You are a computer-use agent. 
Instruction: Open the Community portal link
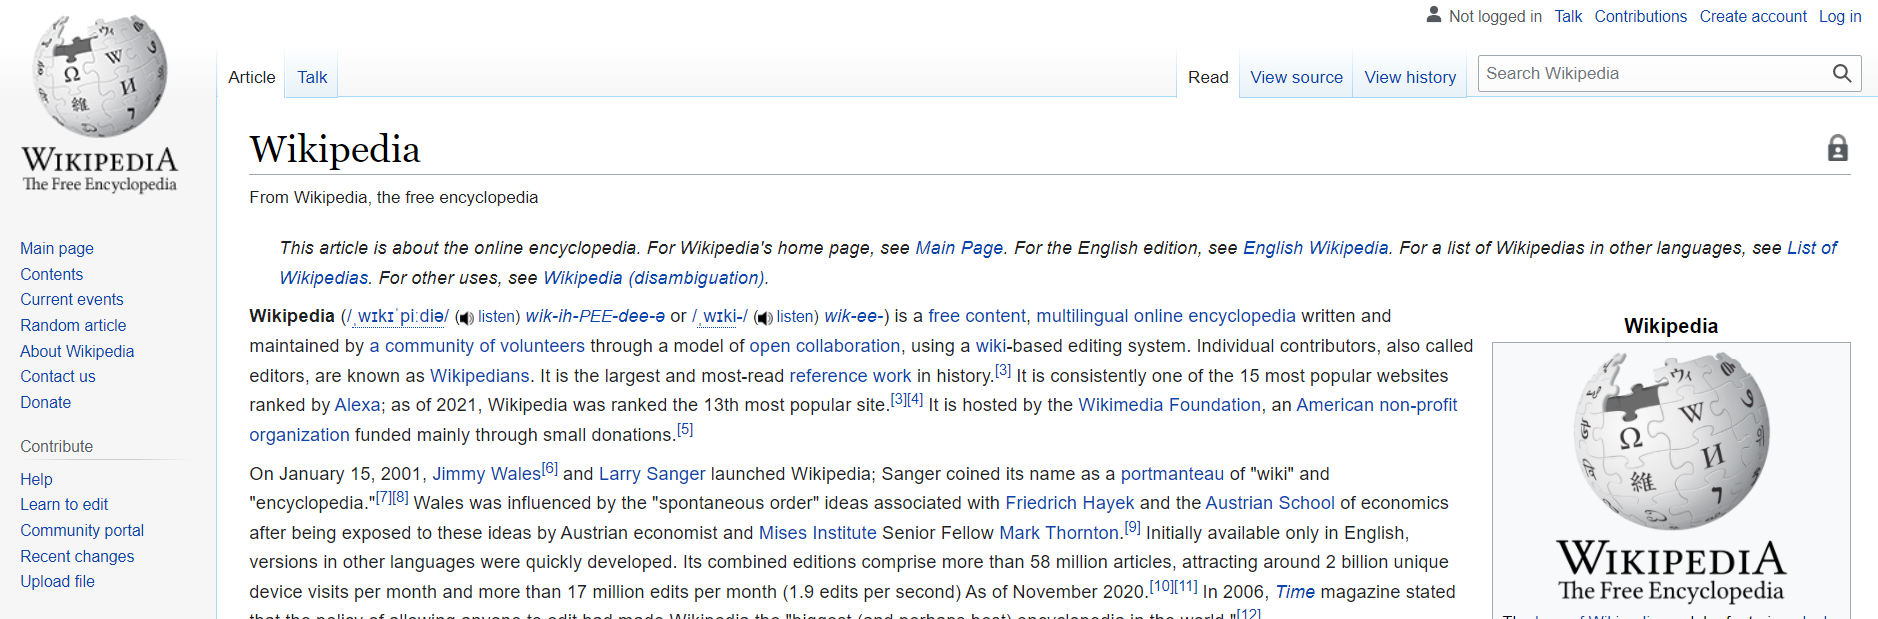pos(82,530)
